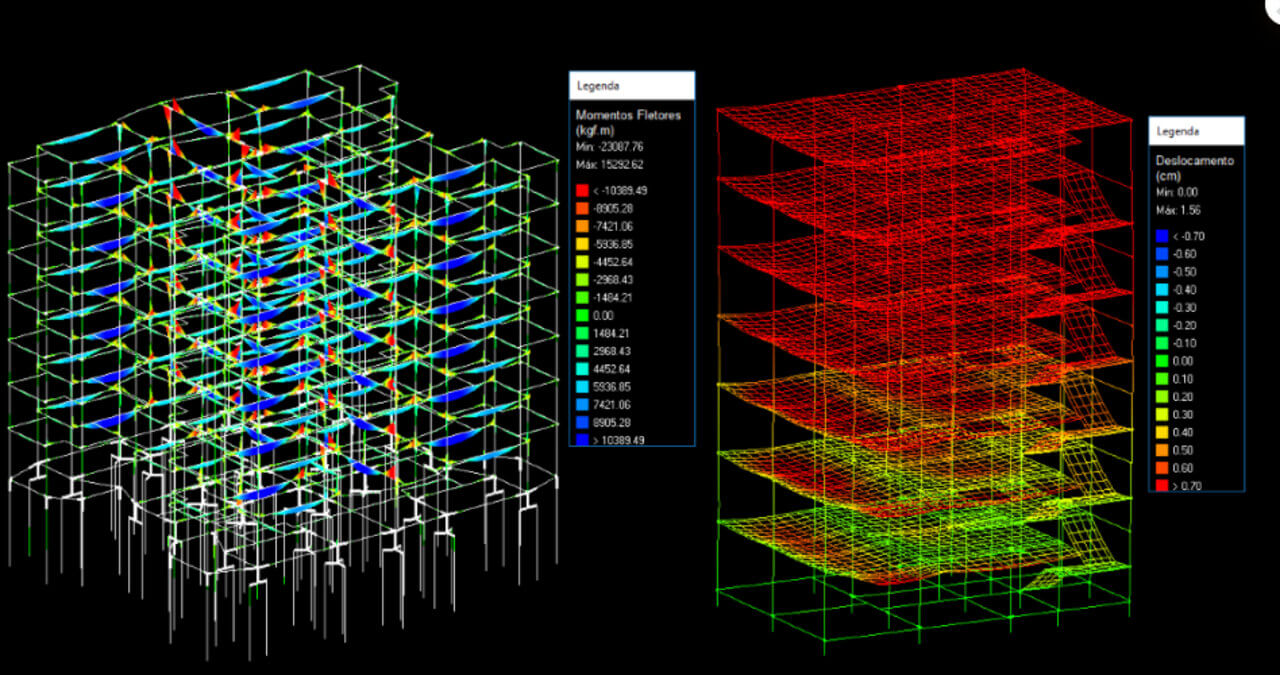The height and width of the screenshot is (675, 1280).
Task: Click the 'Máx: 1.56' displacement value
Action: [1177, 210]
